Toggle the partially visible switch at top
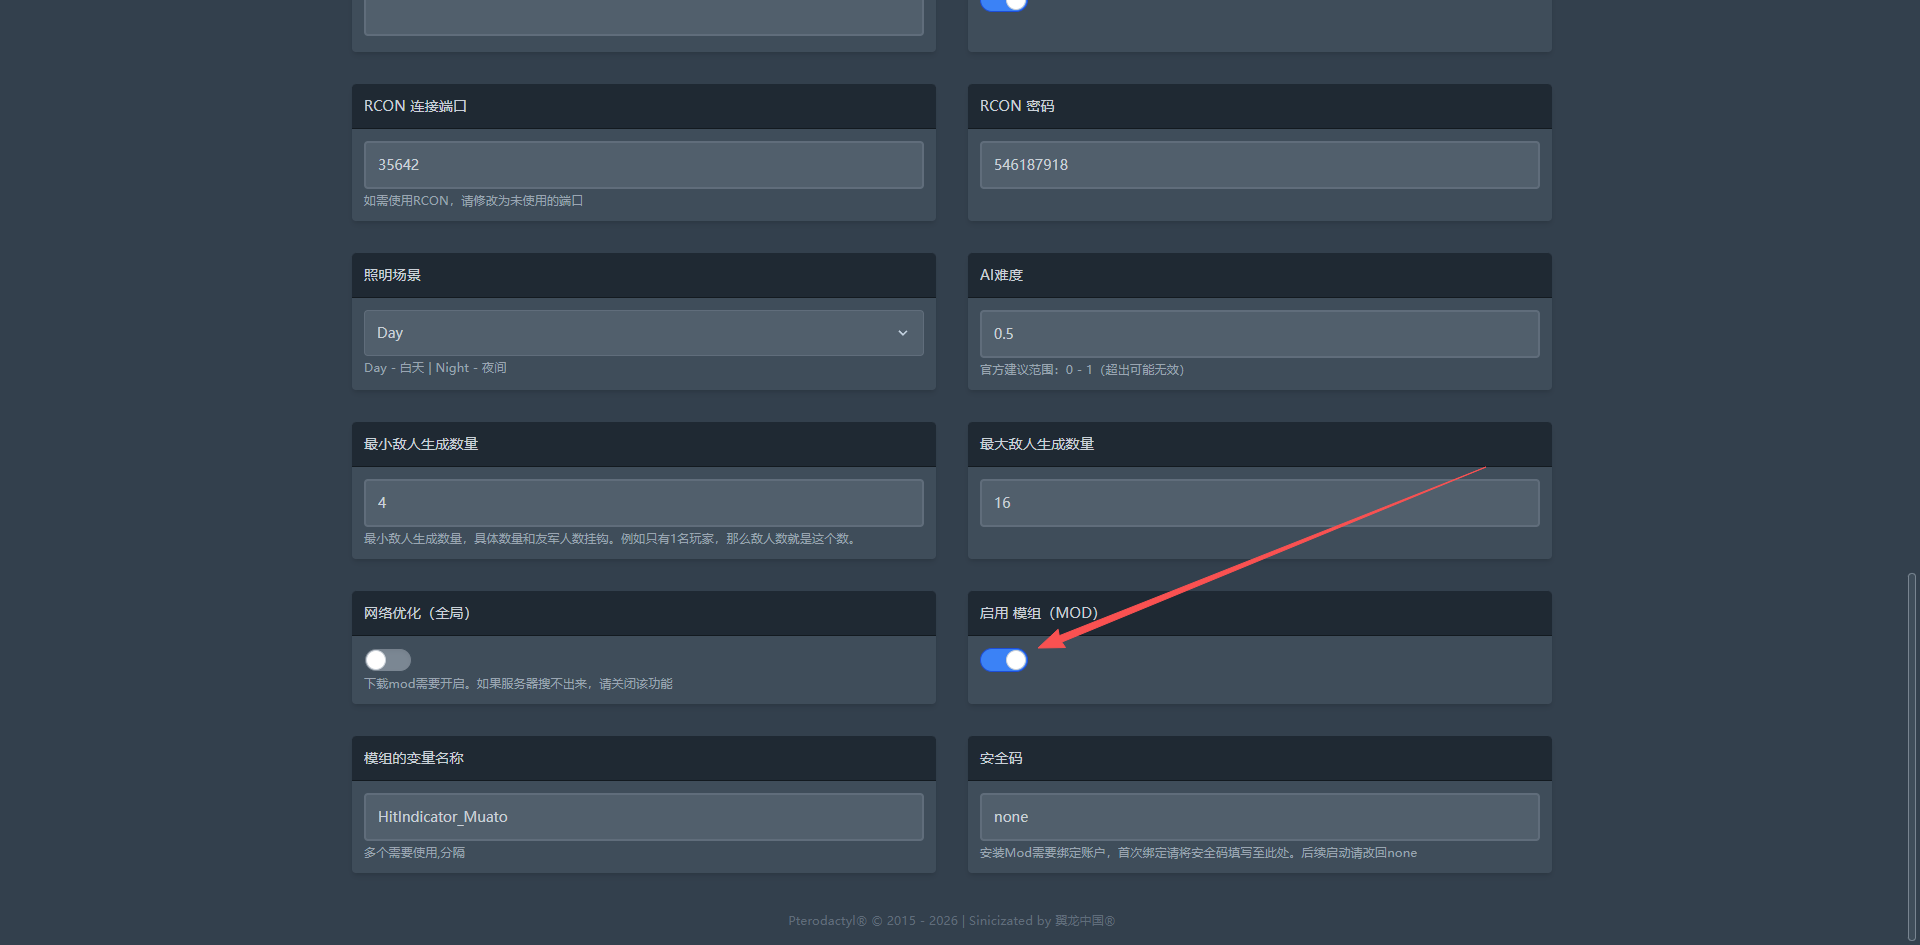 1003,5
